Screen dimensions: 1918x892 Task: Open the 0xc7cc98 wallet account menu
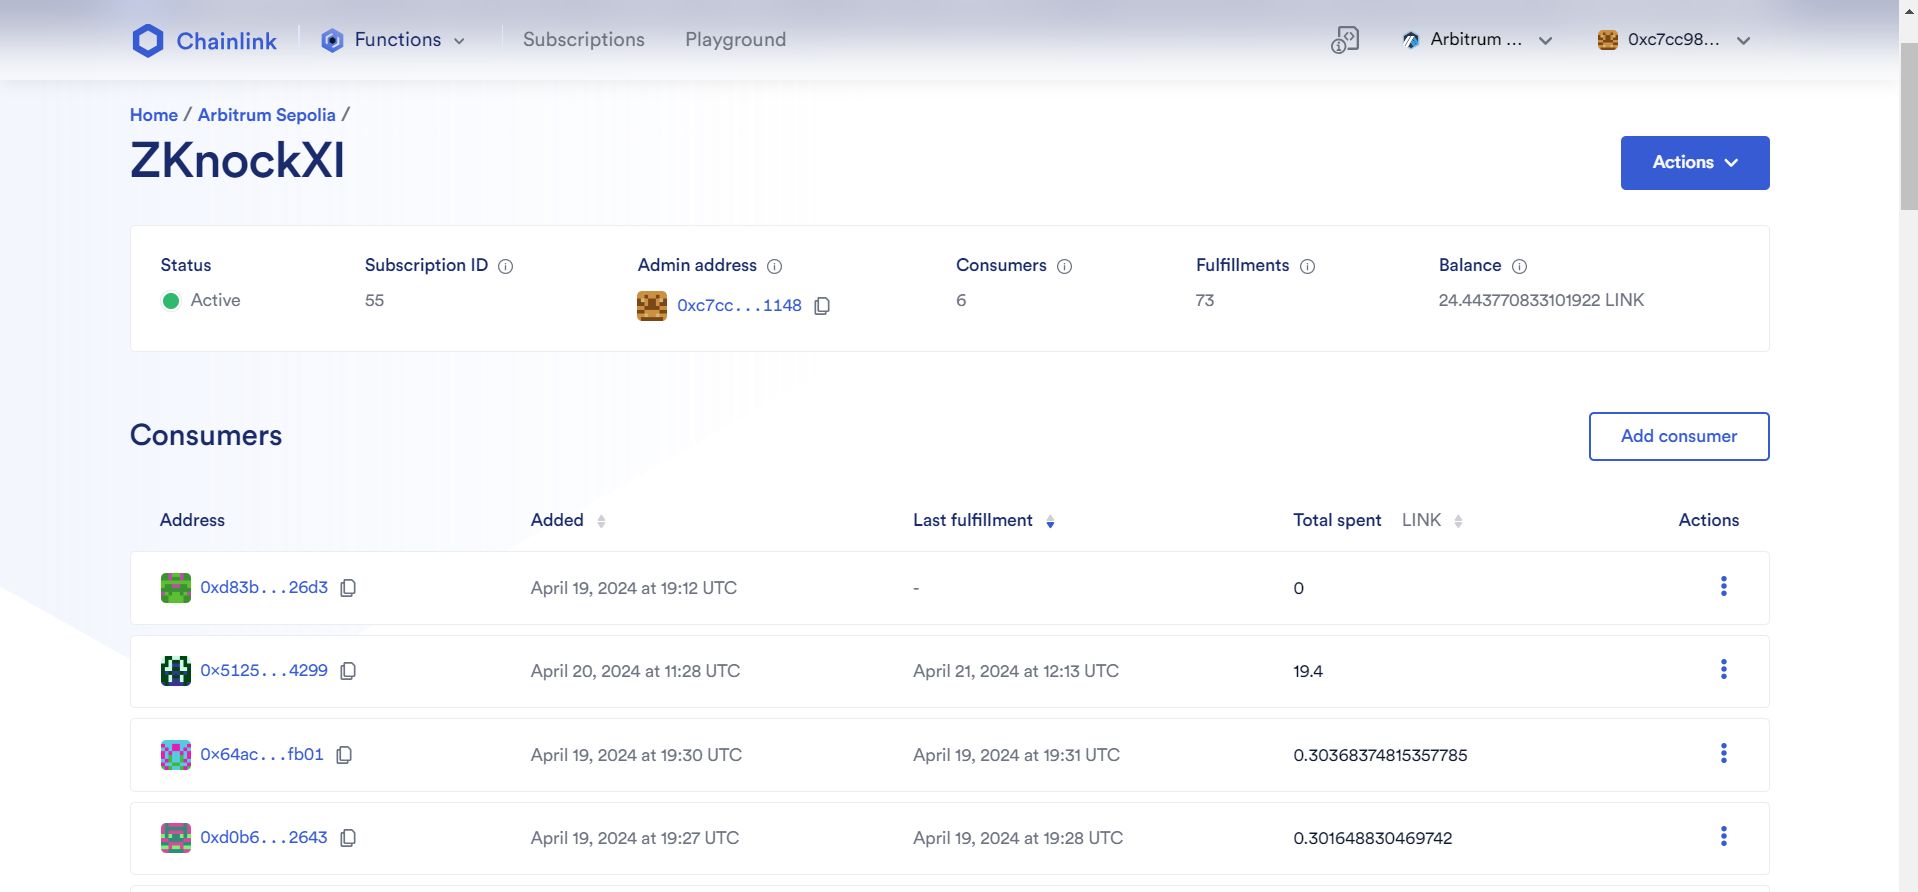(1673, 40)
